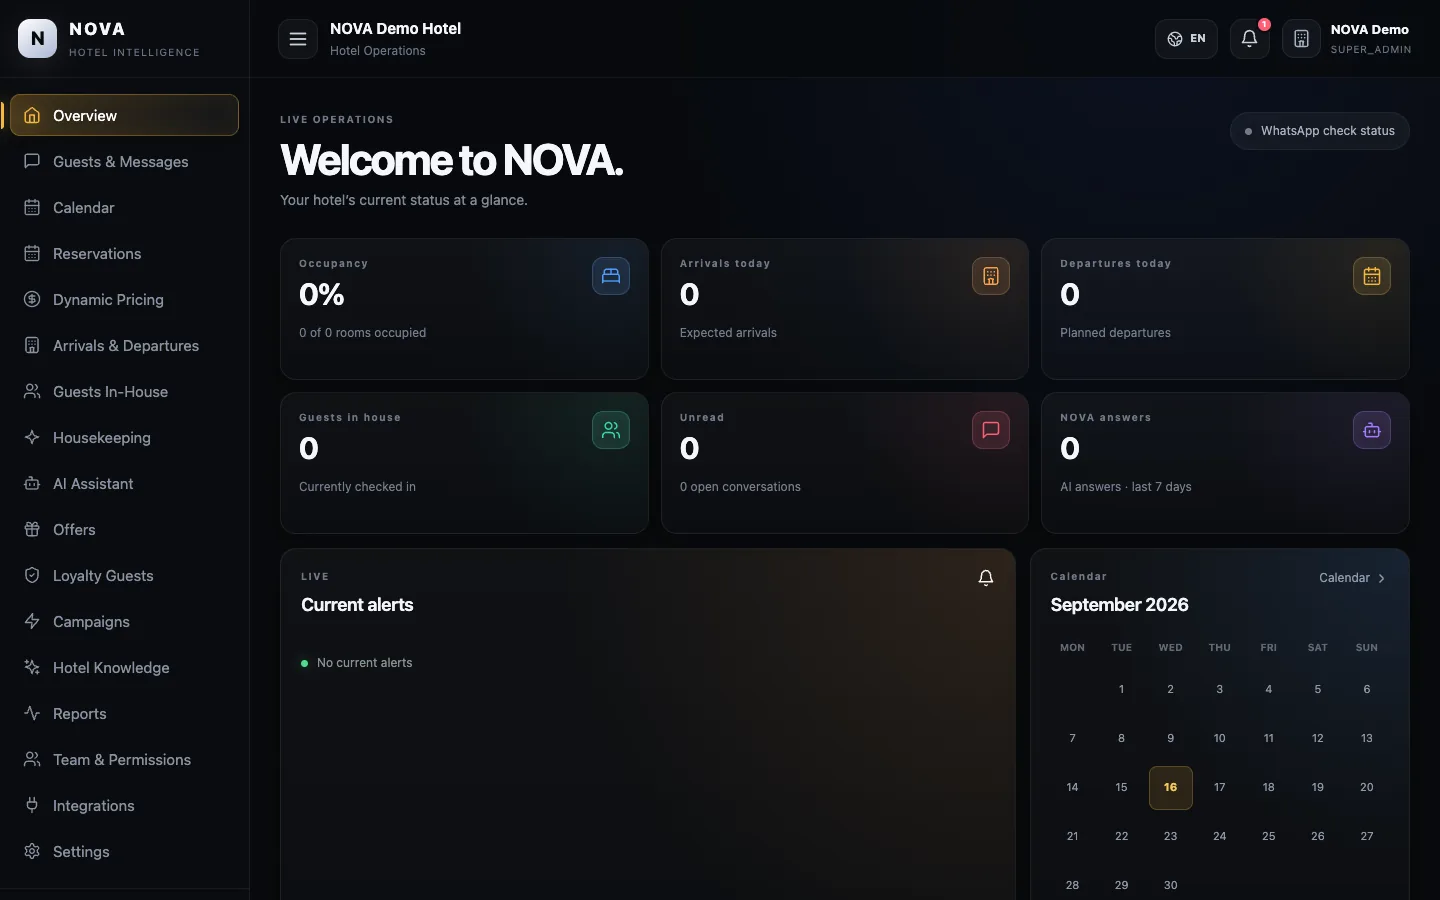Click the Occupancy 0% card
This screenshot has width=1440, height=900.
[464, 309]
